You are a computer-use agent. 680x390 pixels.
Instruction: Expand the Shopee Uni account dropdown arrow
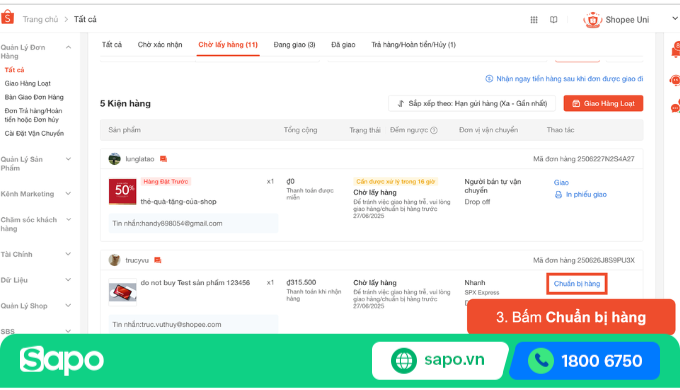pos(675,19)
